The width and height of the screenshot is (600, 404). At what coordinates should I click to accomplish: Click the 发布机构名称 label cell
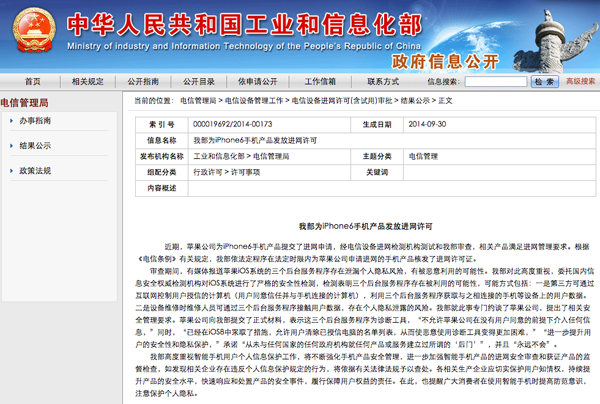161,156
